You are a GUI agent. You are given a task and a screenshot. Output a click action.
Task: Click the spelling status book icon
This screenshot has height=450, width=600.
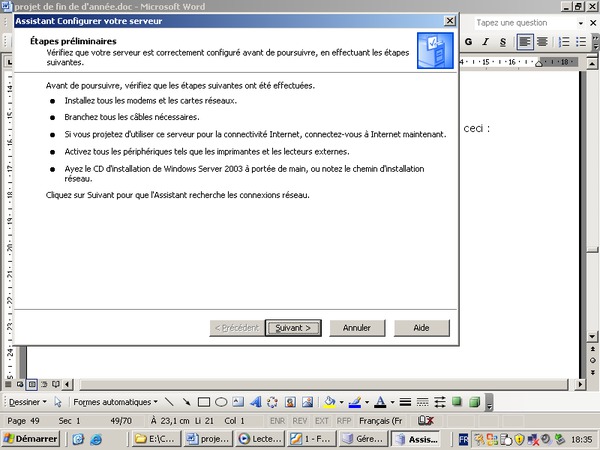pos(426,421)
